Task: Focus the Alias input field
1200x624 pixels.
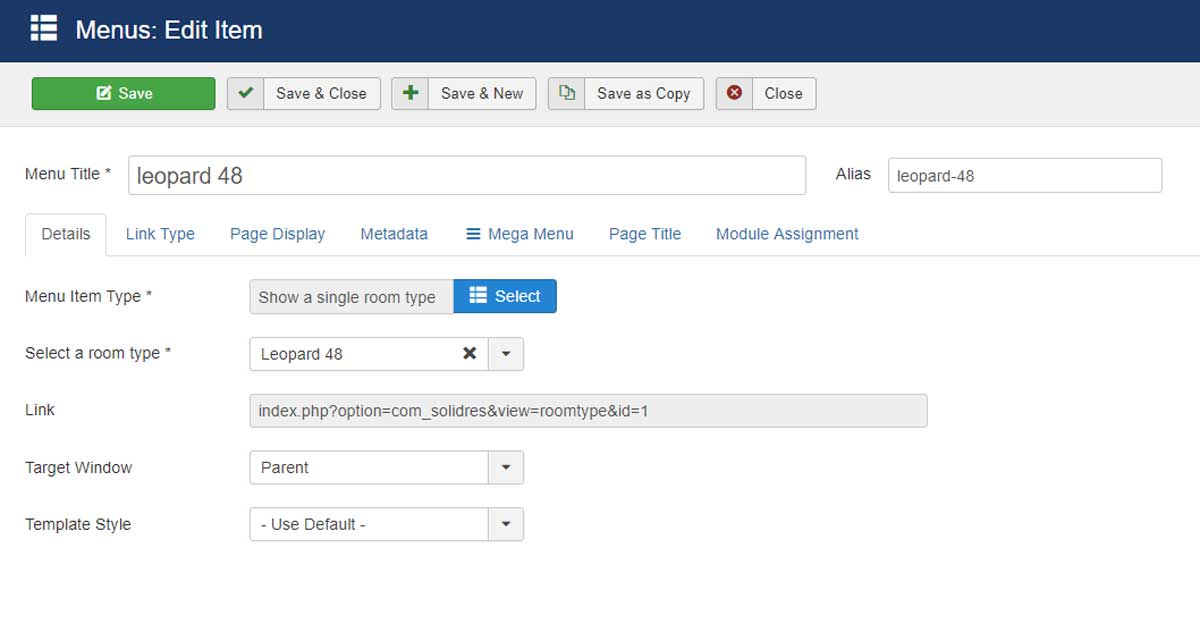Action: [x=1024, y=175]
